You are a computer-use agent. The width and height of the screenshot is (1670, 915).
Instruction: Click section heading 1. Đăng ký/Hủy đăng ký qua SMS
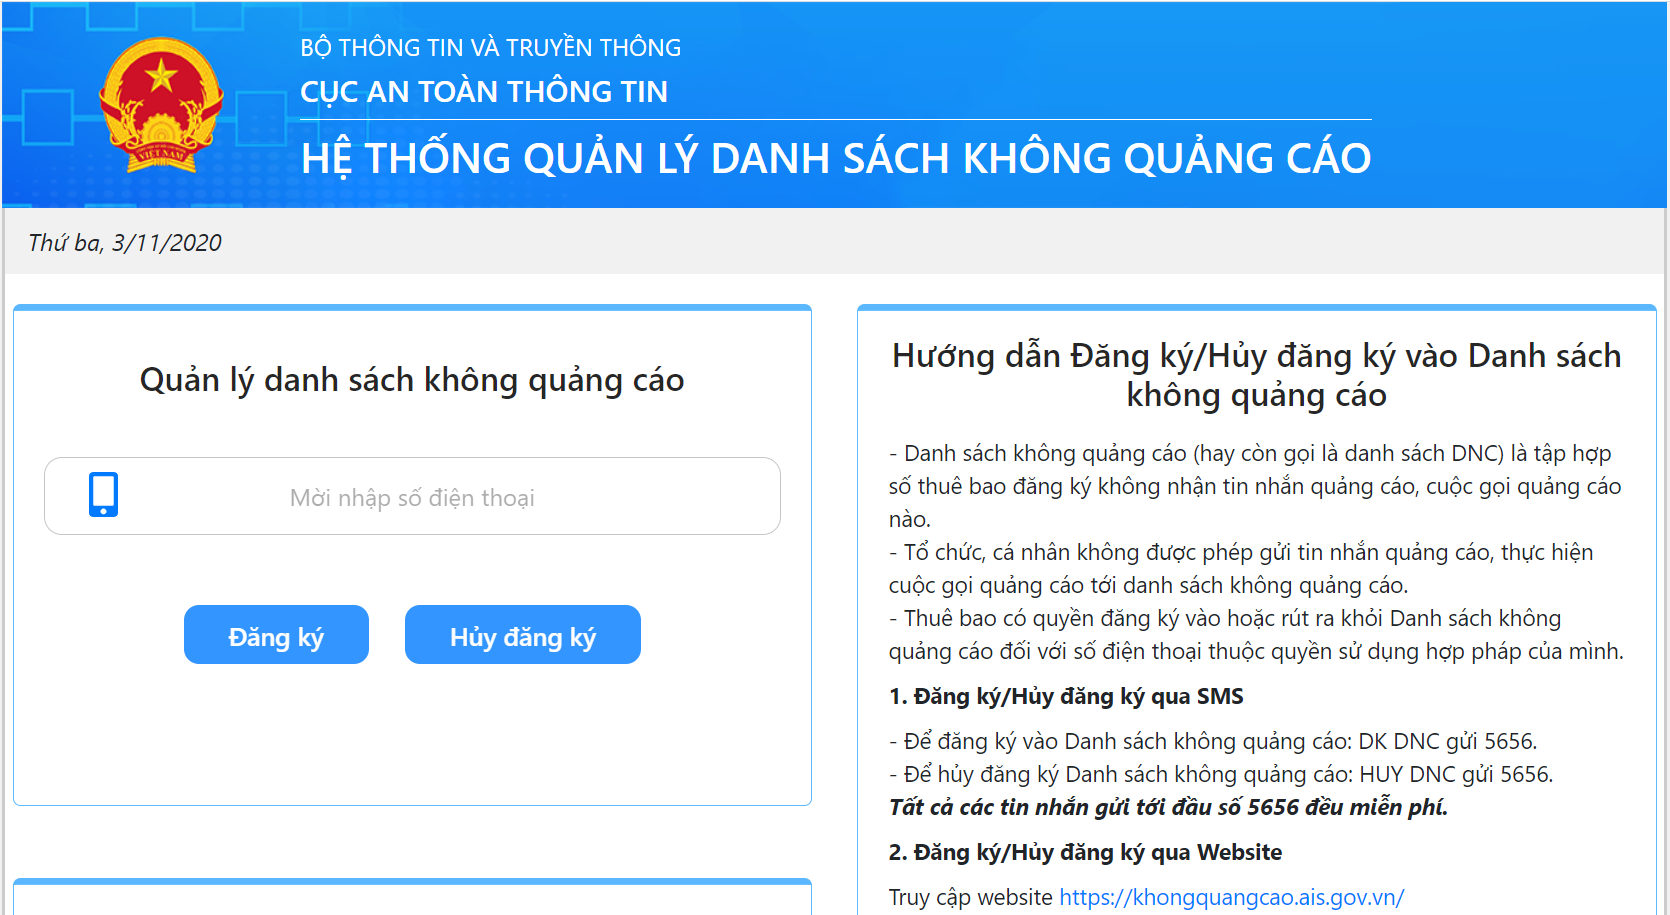(x=1066, y=696)
